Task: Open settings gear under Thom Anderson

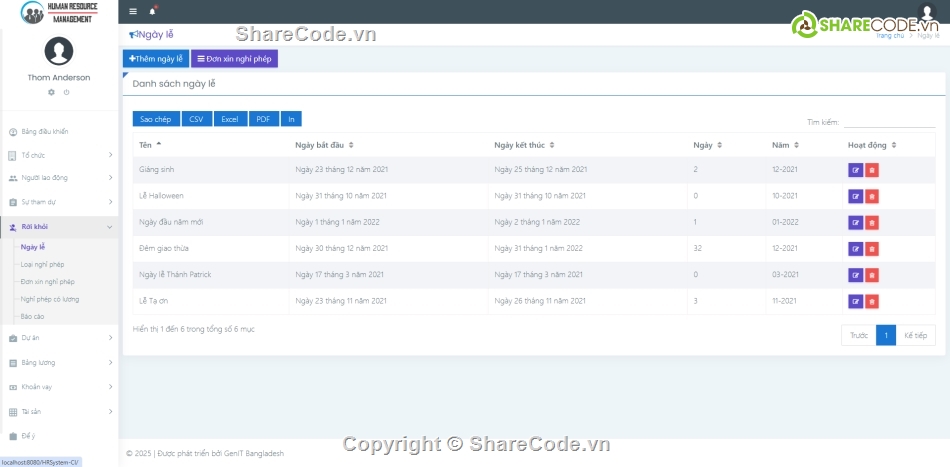Action: [51, 92]
